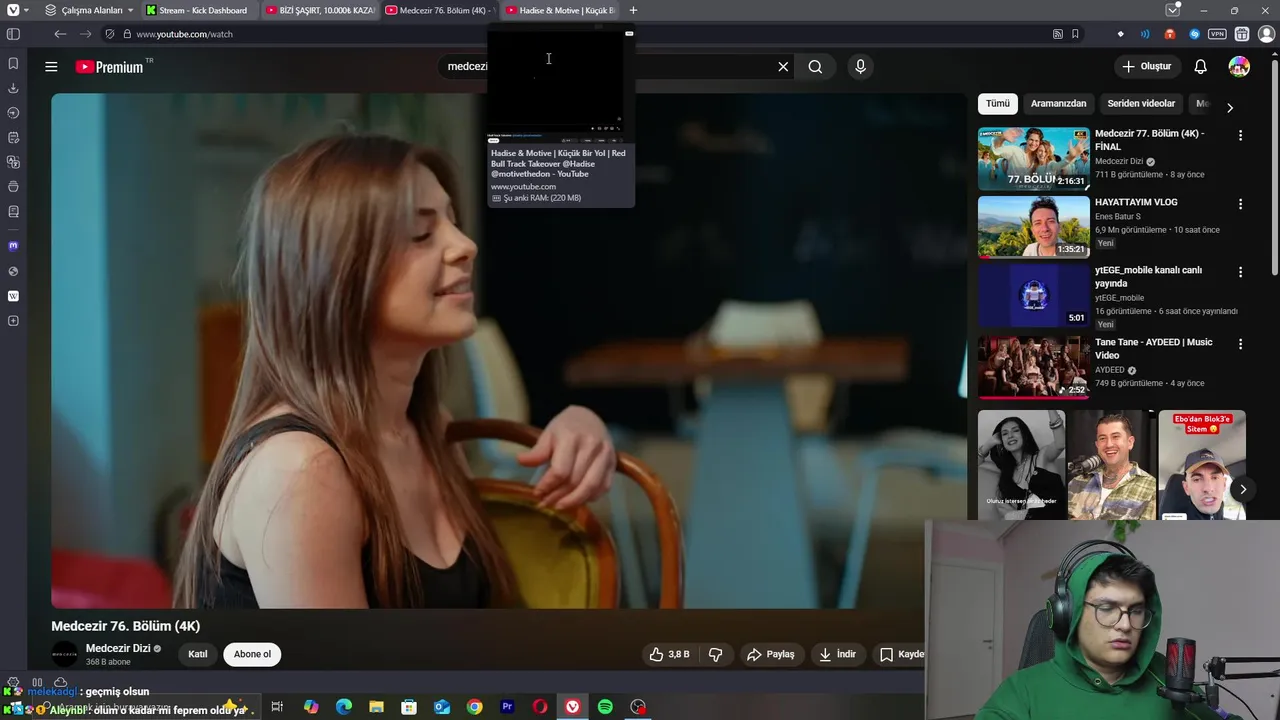Viewport: 1280px width, 720px height.
Task: Clear the YouTube search box
Action: (x=783, y=67)
